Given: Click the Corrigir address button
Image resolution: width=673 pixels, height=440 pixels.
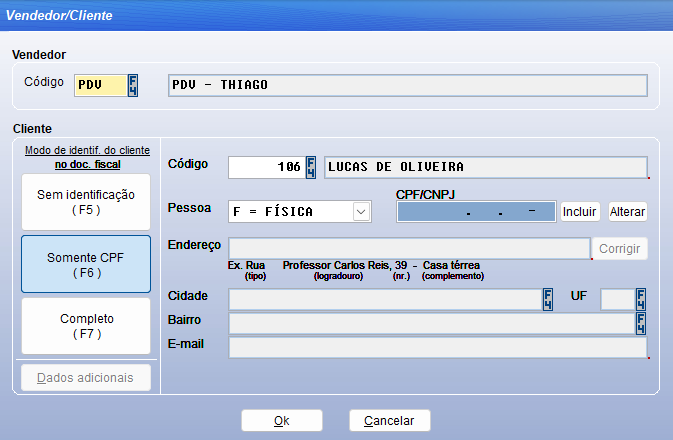Looking at the screenshot, I should [621, 249].
